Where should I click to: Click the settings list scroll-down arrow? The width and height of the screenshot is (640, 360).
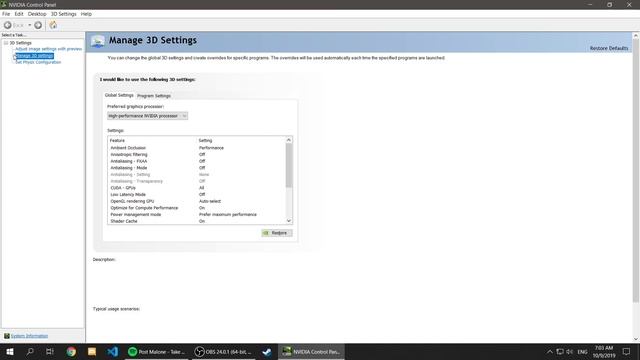click(x=289, y=221)
